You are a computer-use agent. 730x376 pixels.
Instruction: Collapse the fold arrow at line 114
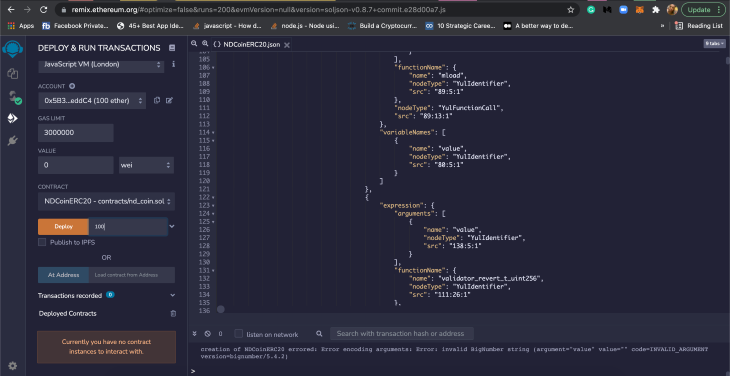tap(213, 133)
